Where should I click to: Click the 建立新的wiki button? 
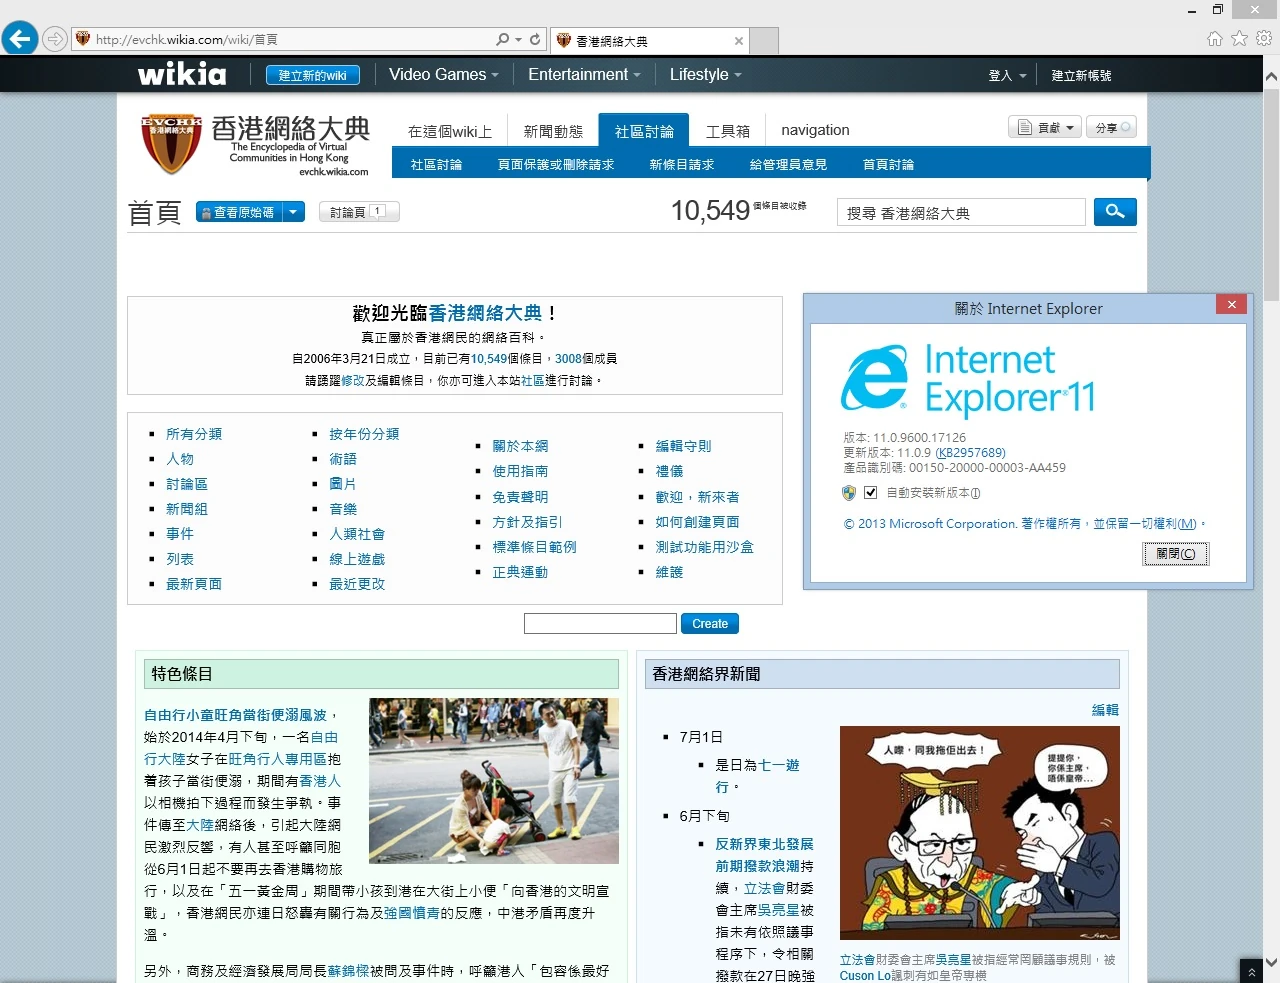pyautogui.click(x=313, y=75)
